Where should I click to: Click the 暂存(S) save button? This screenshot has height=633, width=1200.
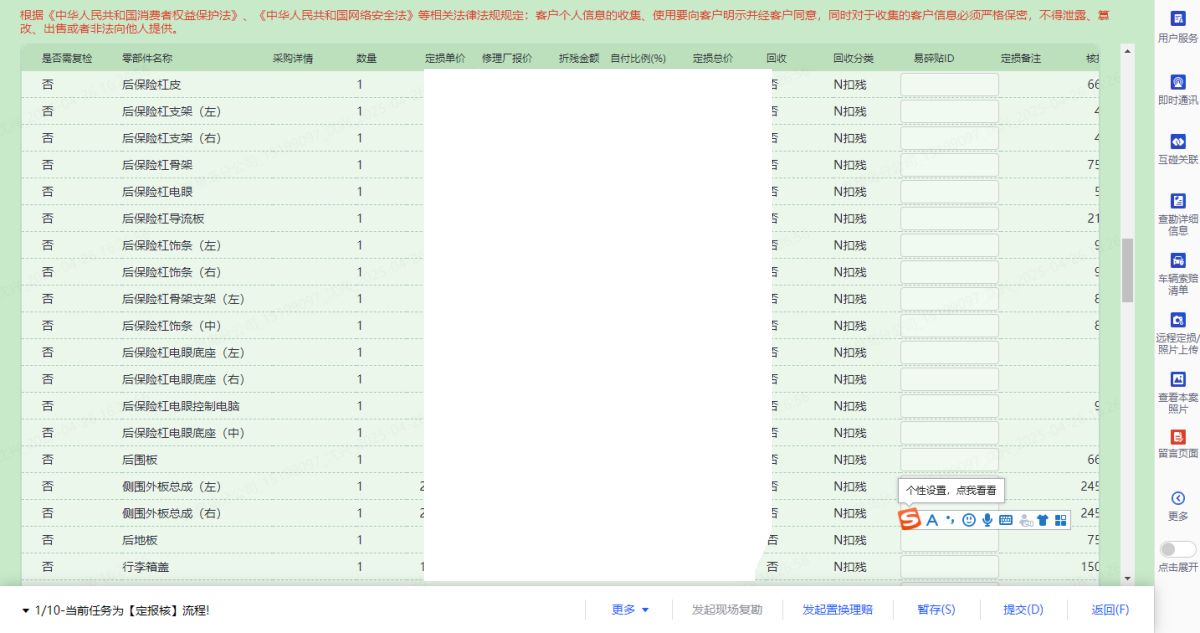click(x=936, y=610)
